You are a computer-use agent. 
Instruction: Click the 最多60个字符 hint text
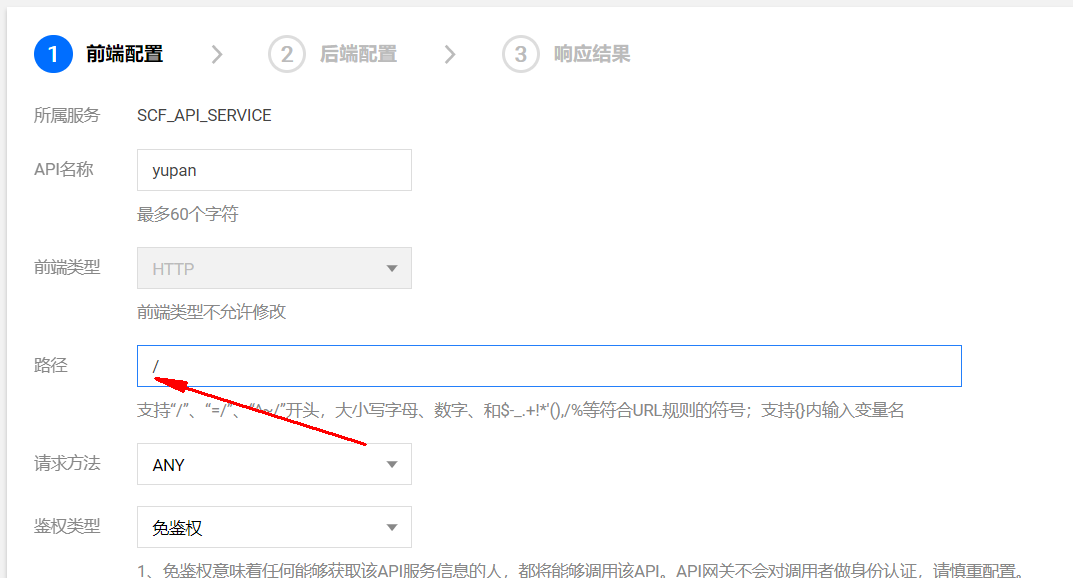(188, 214)
